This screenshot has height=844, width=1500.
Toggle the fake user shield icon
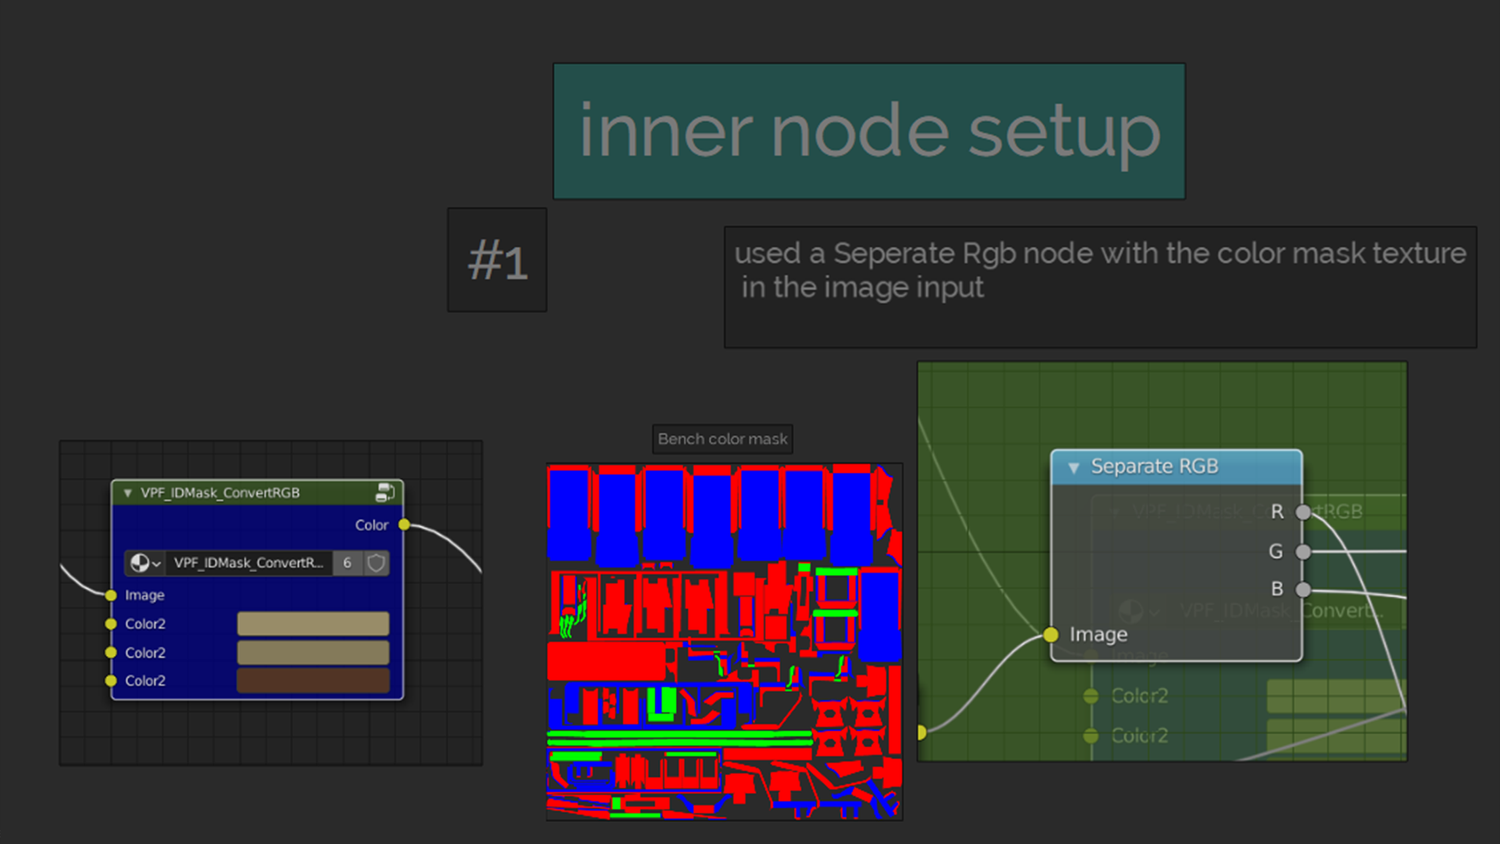[x=376, y=563]
